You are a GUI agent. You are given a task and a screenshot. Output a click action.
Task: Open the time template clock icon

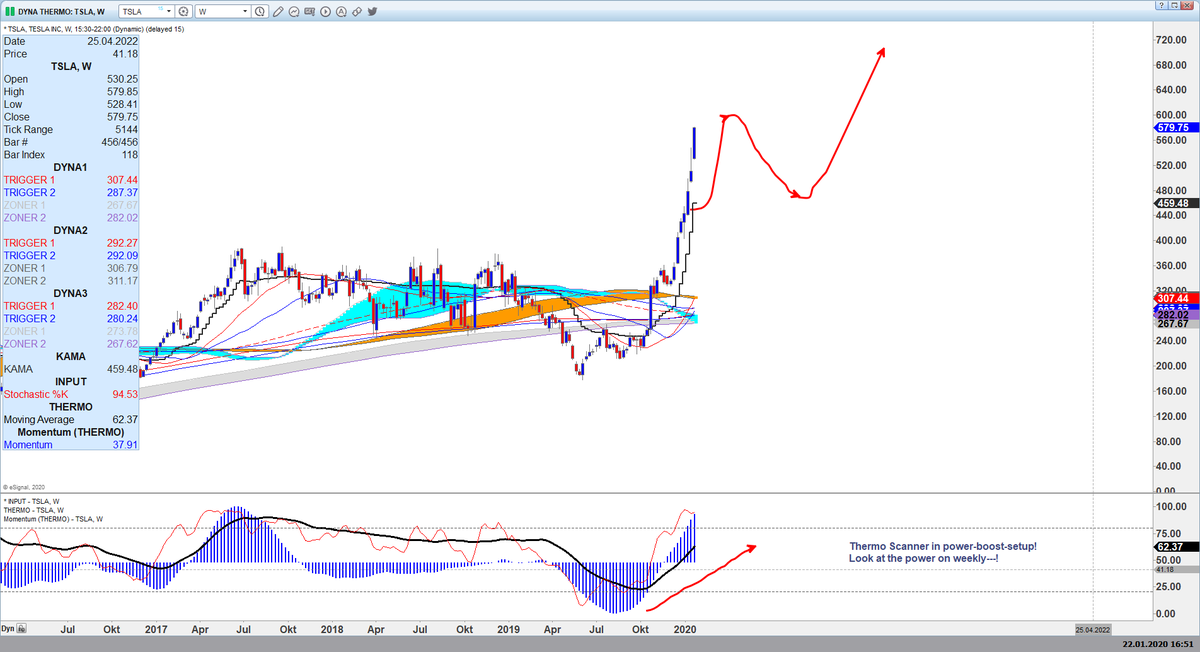click(x=259, y=12)
